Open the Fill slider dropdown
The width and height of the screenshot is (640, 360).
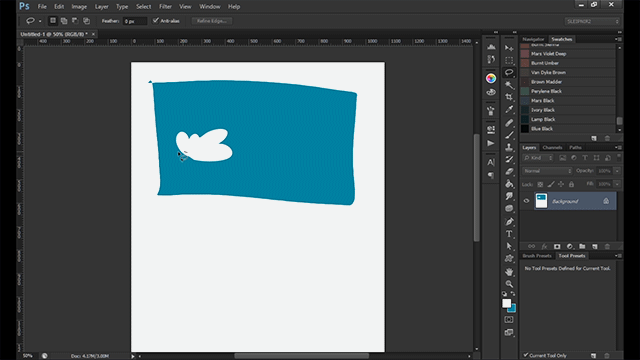pos(617,184)
